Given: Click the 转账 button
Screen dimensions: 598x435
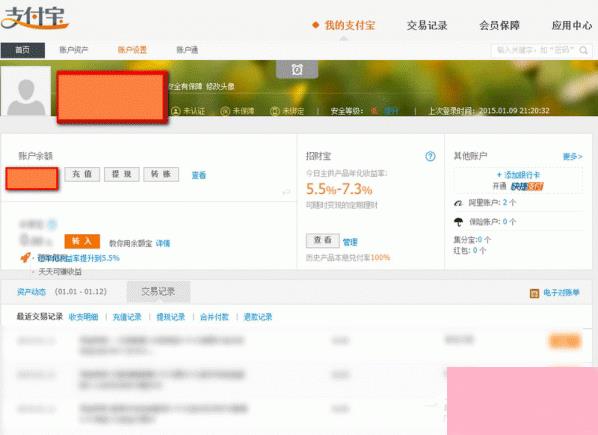Looking at the screenshot, I should [x=161, y=174].
